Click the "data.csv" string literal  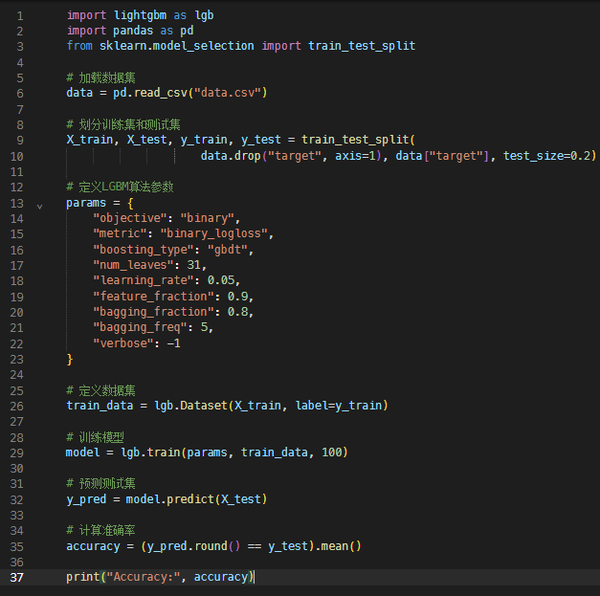(x=223, y=93)
